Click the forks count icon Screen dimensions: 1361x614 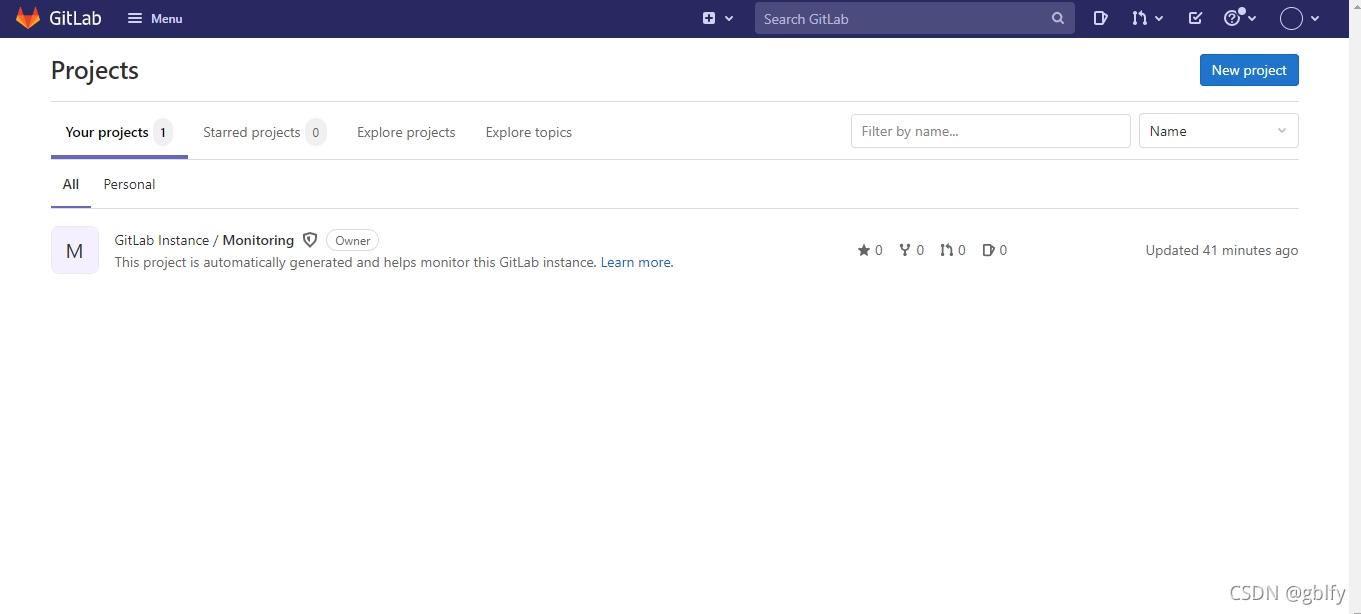tap(905, 250)
